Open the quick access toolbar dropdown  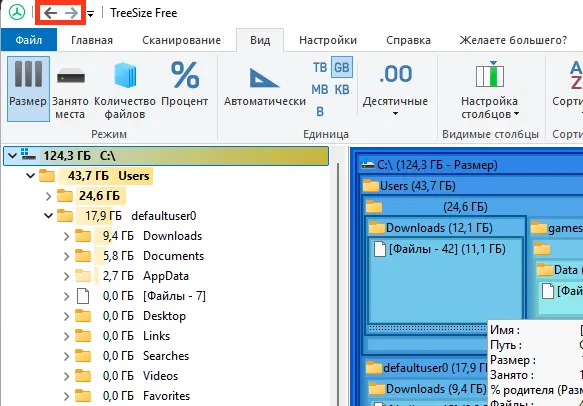click(x=90, y=14)
